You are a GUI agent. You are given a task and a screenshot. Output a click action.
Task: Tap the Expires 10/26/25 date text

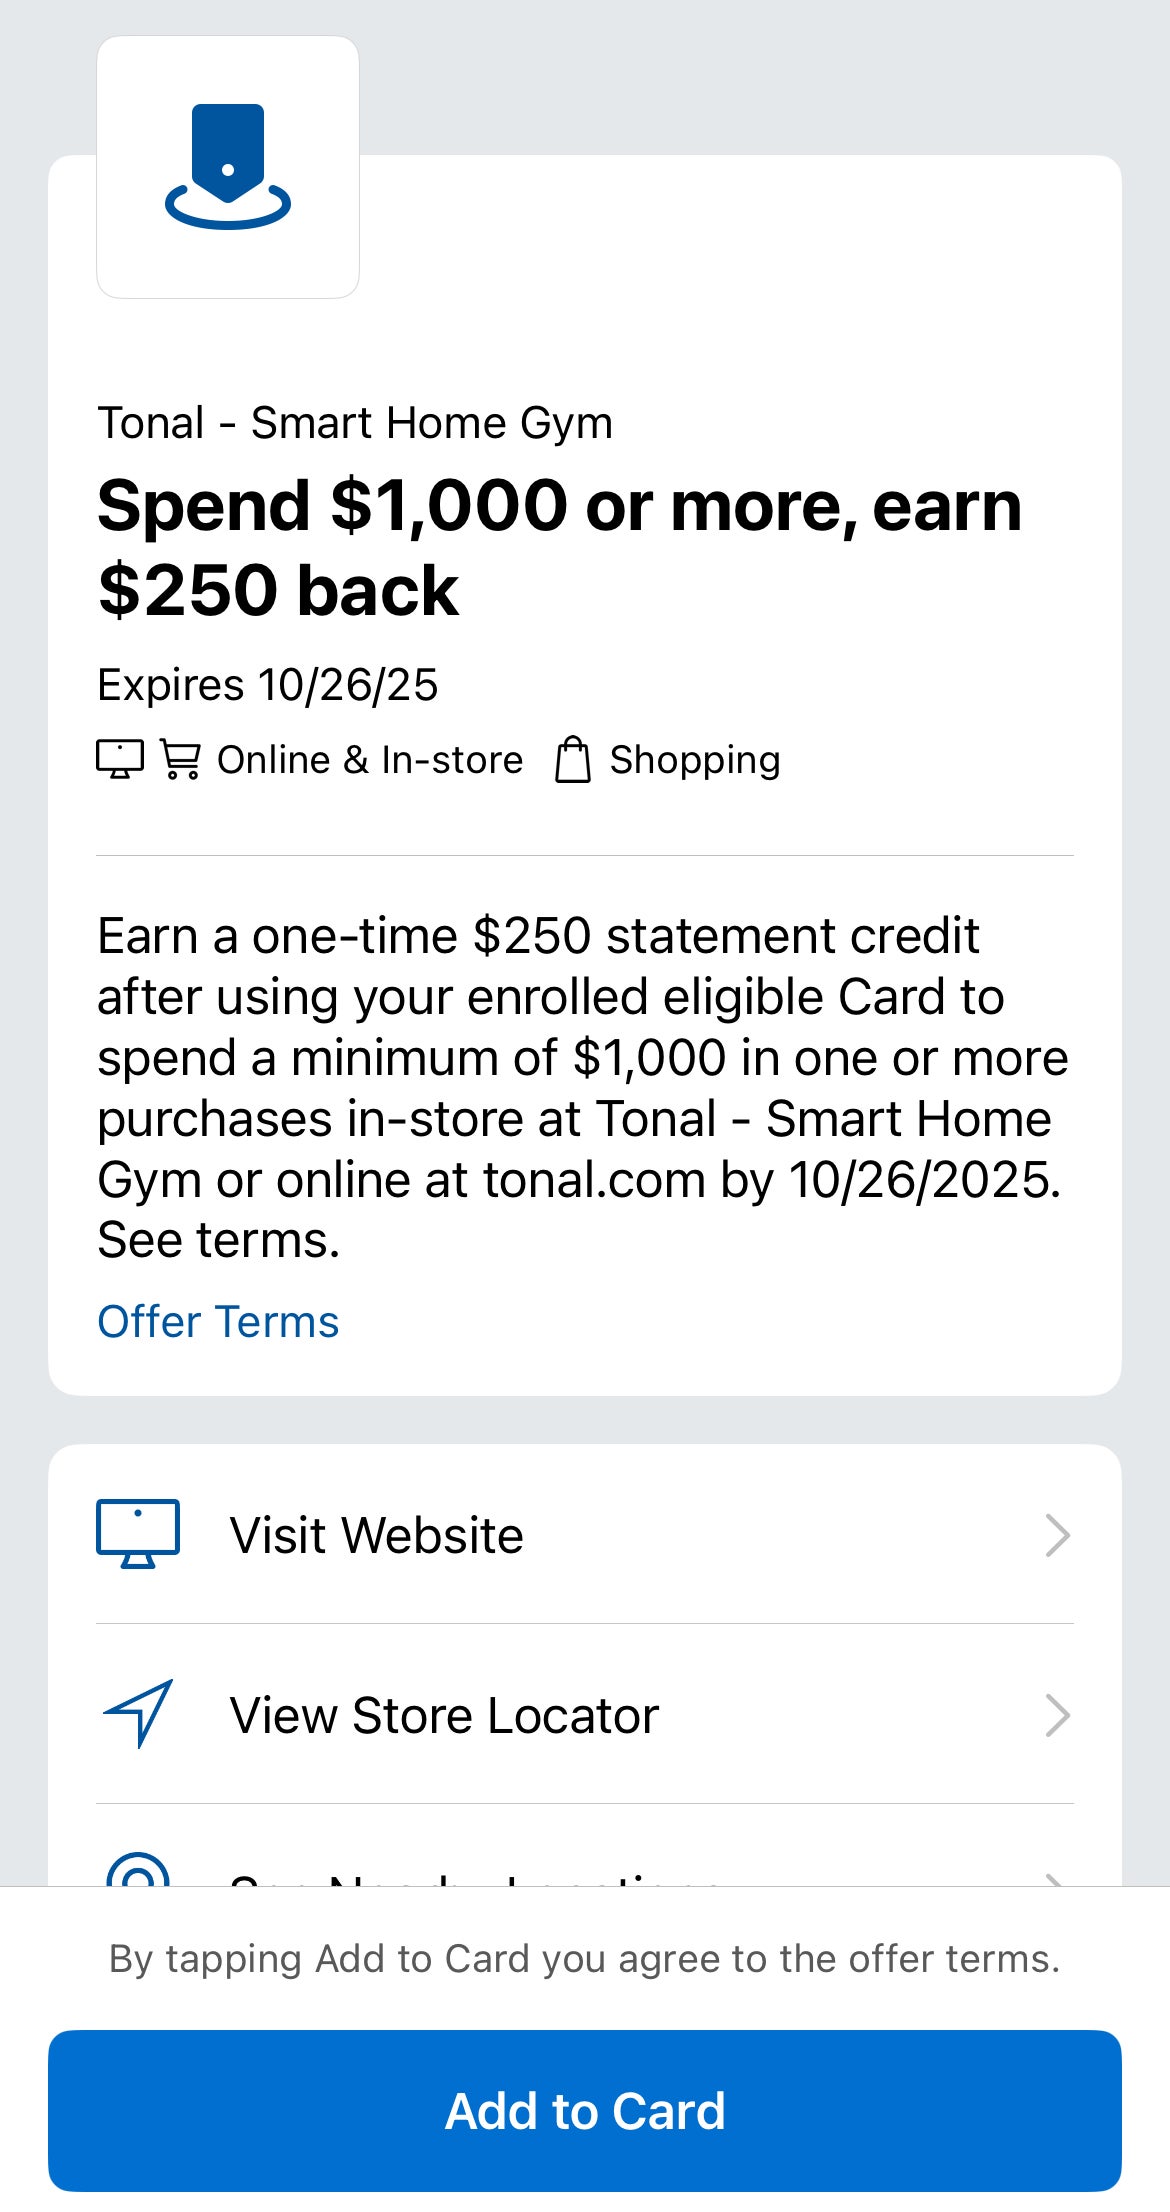pyautogui.click(x=268, y=685)
